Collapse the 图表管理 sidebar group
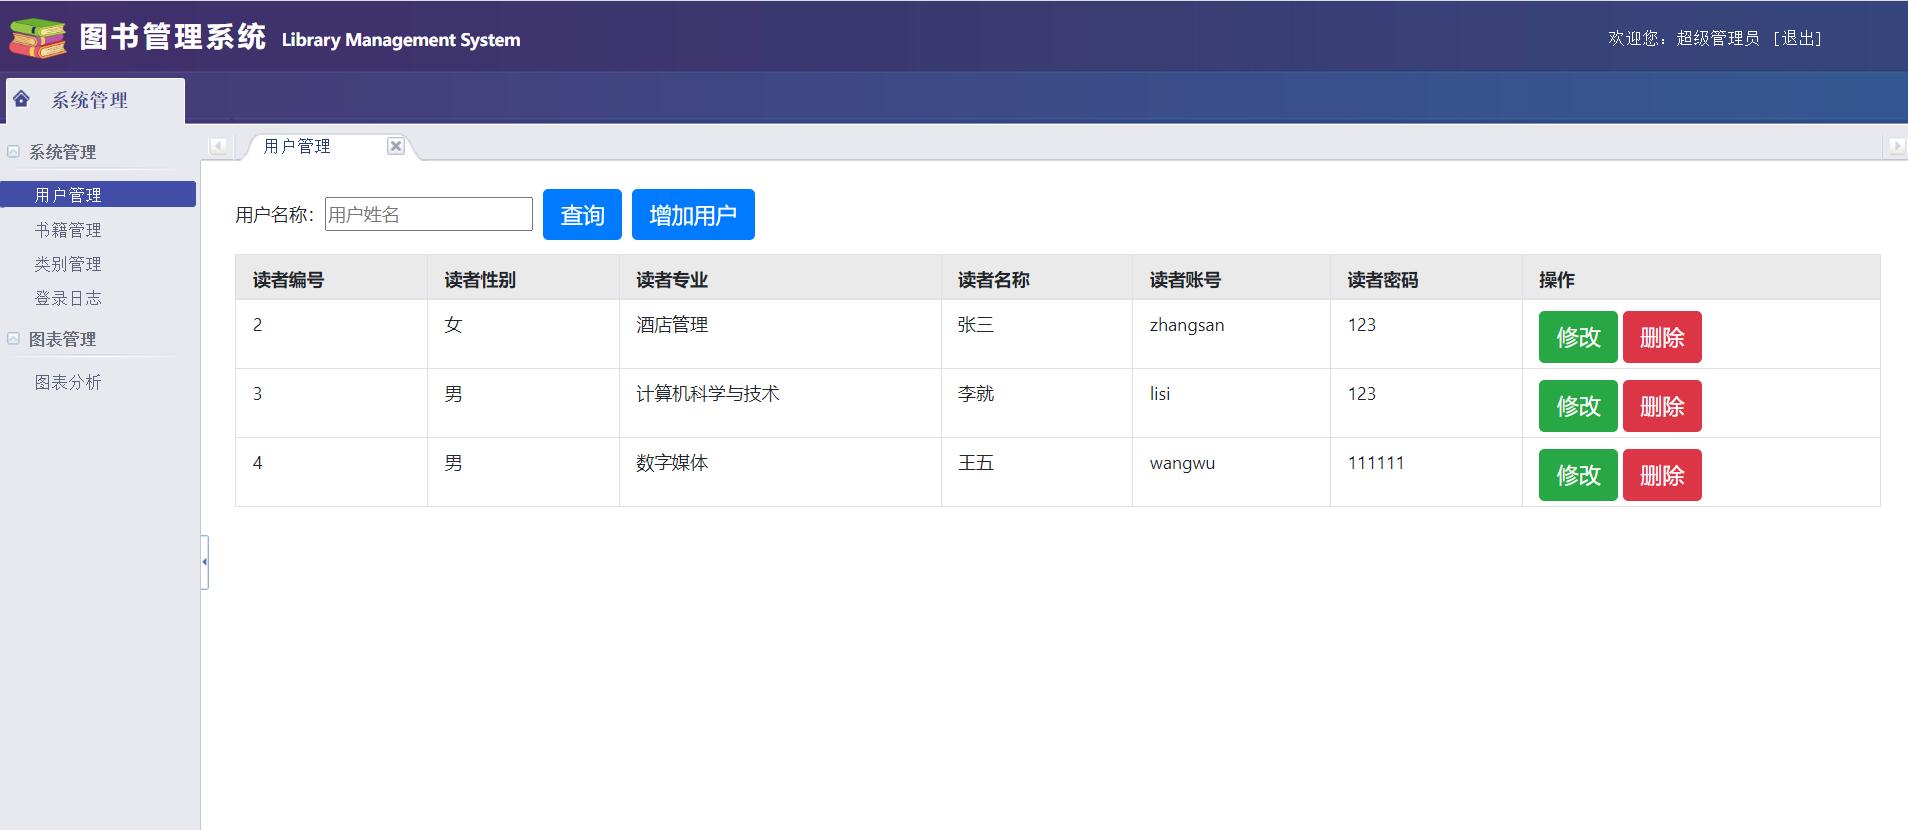Screen dimensions: 1908x830 (14, 339)
